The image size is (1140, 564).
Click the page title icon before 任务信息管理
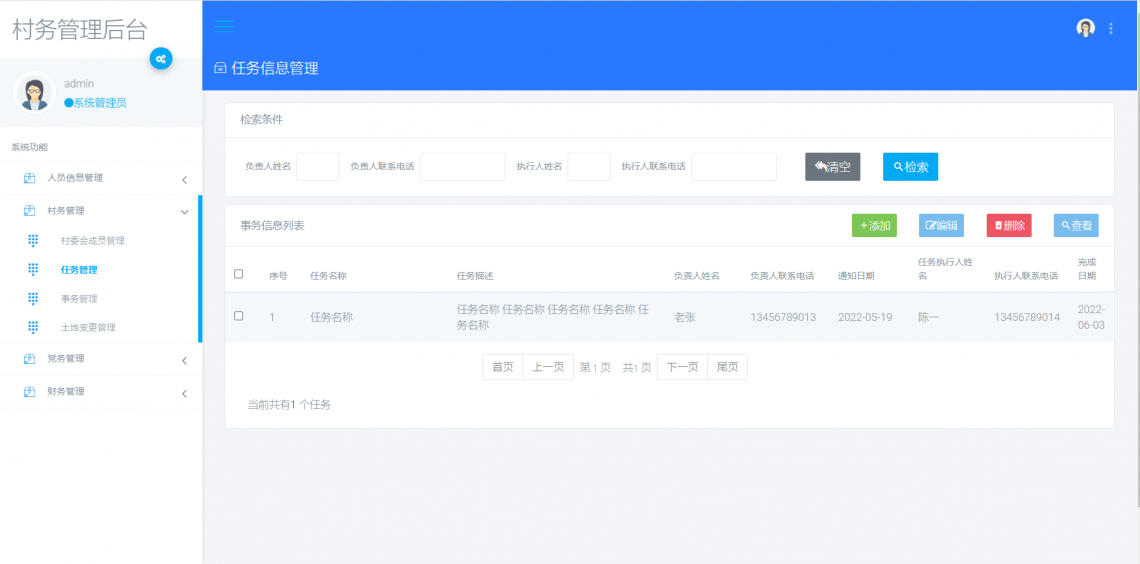(x=220, y=69)
